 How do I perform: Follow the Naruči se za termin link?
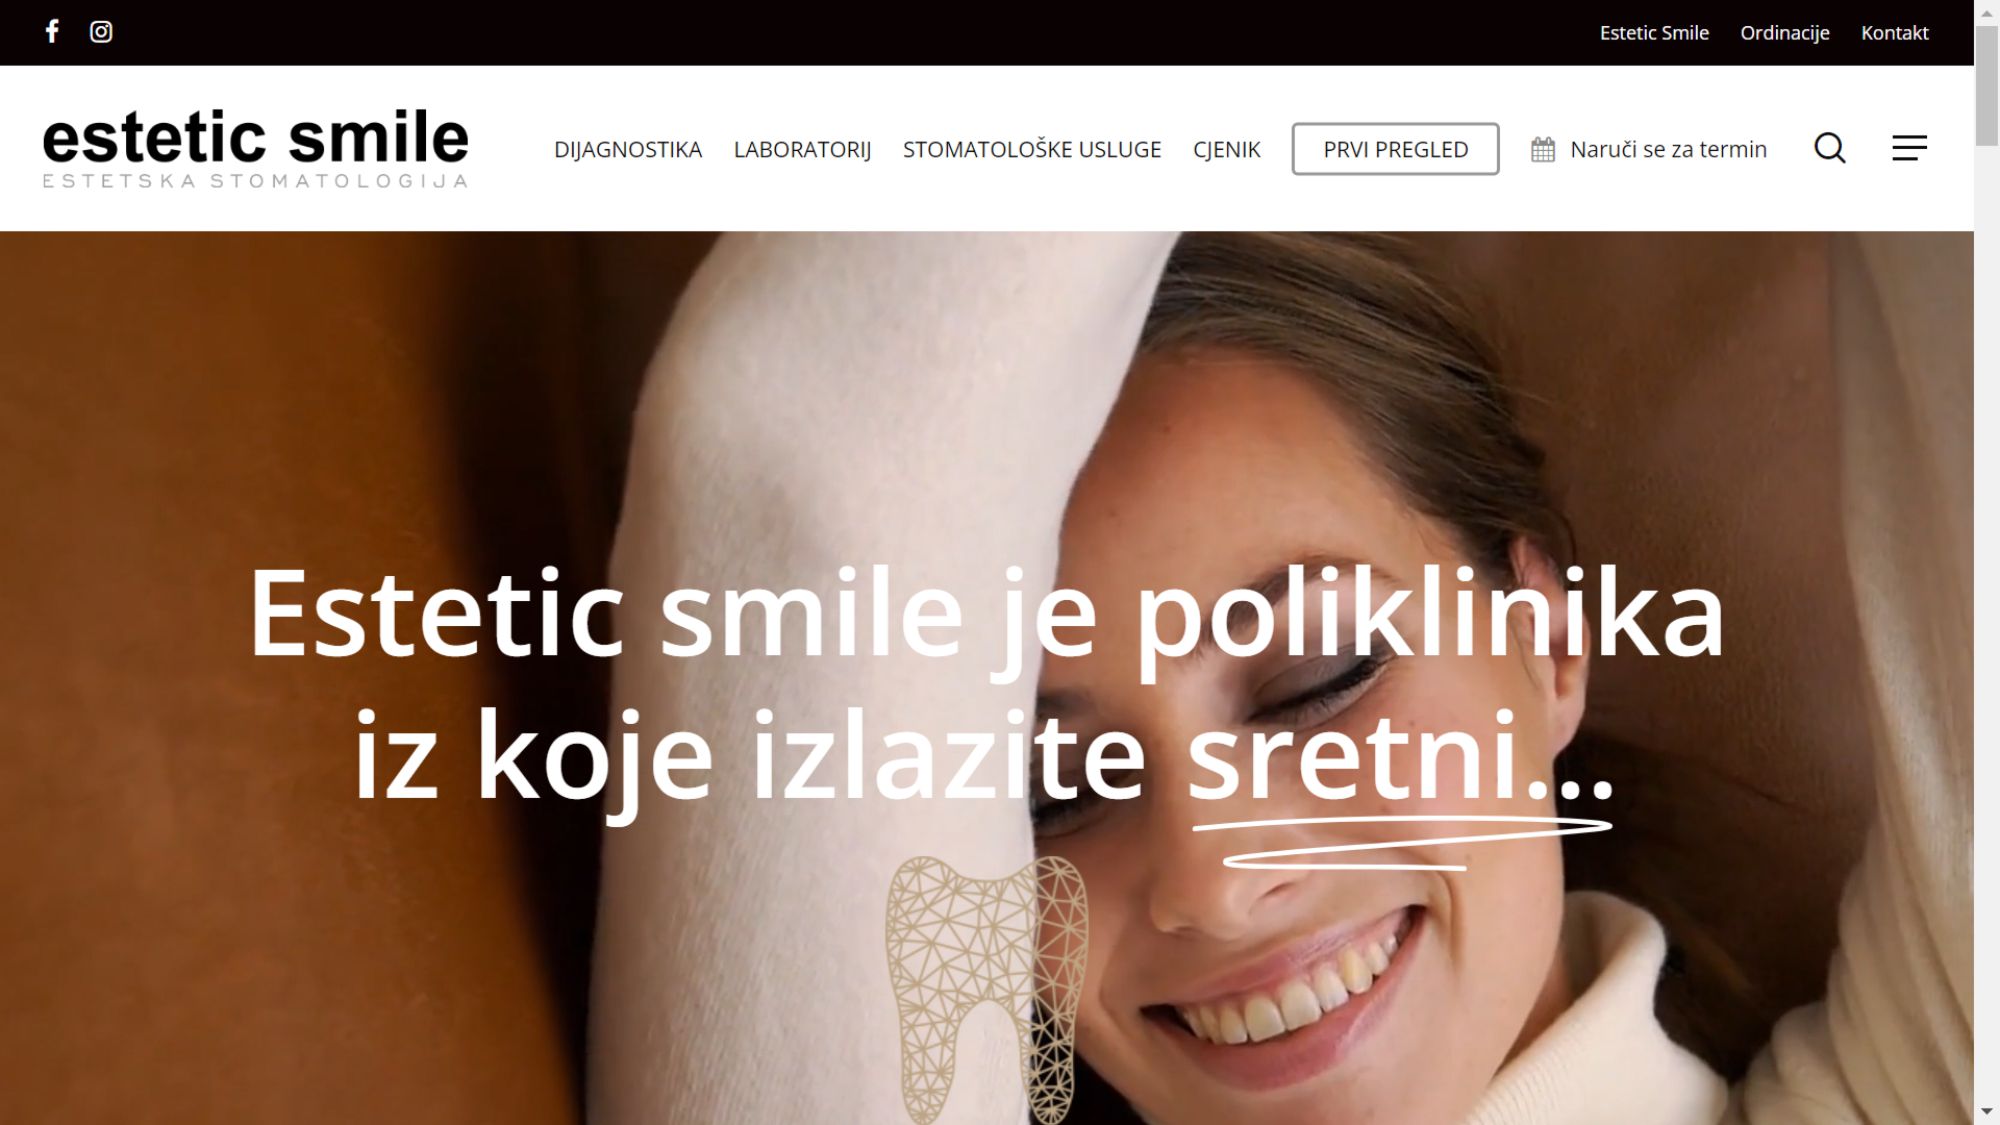(x=1668, y=150)
